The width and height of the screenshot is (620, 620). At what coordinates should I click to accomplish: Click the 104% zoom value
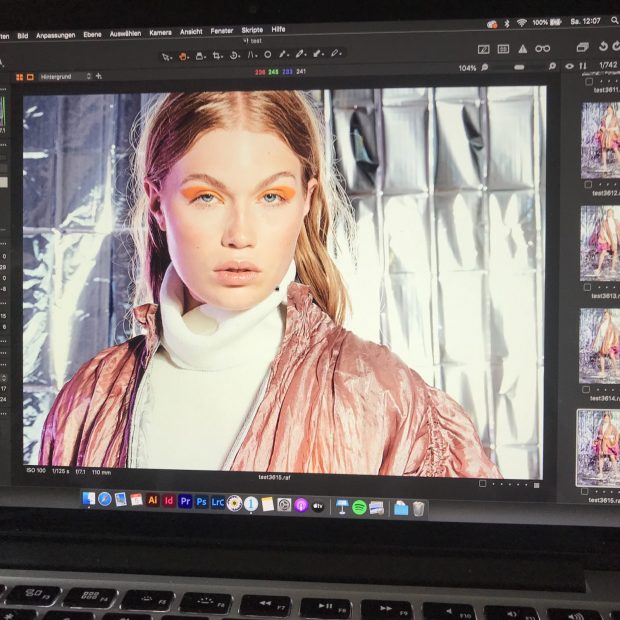click(467, 68)
